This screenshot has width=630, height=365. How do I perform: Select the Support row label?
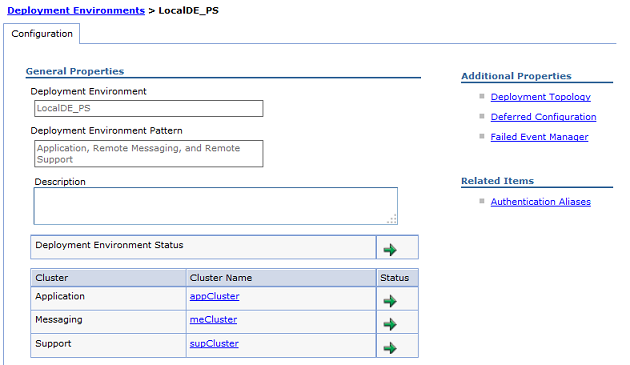[x=53, y=344]
